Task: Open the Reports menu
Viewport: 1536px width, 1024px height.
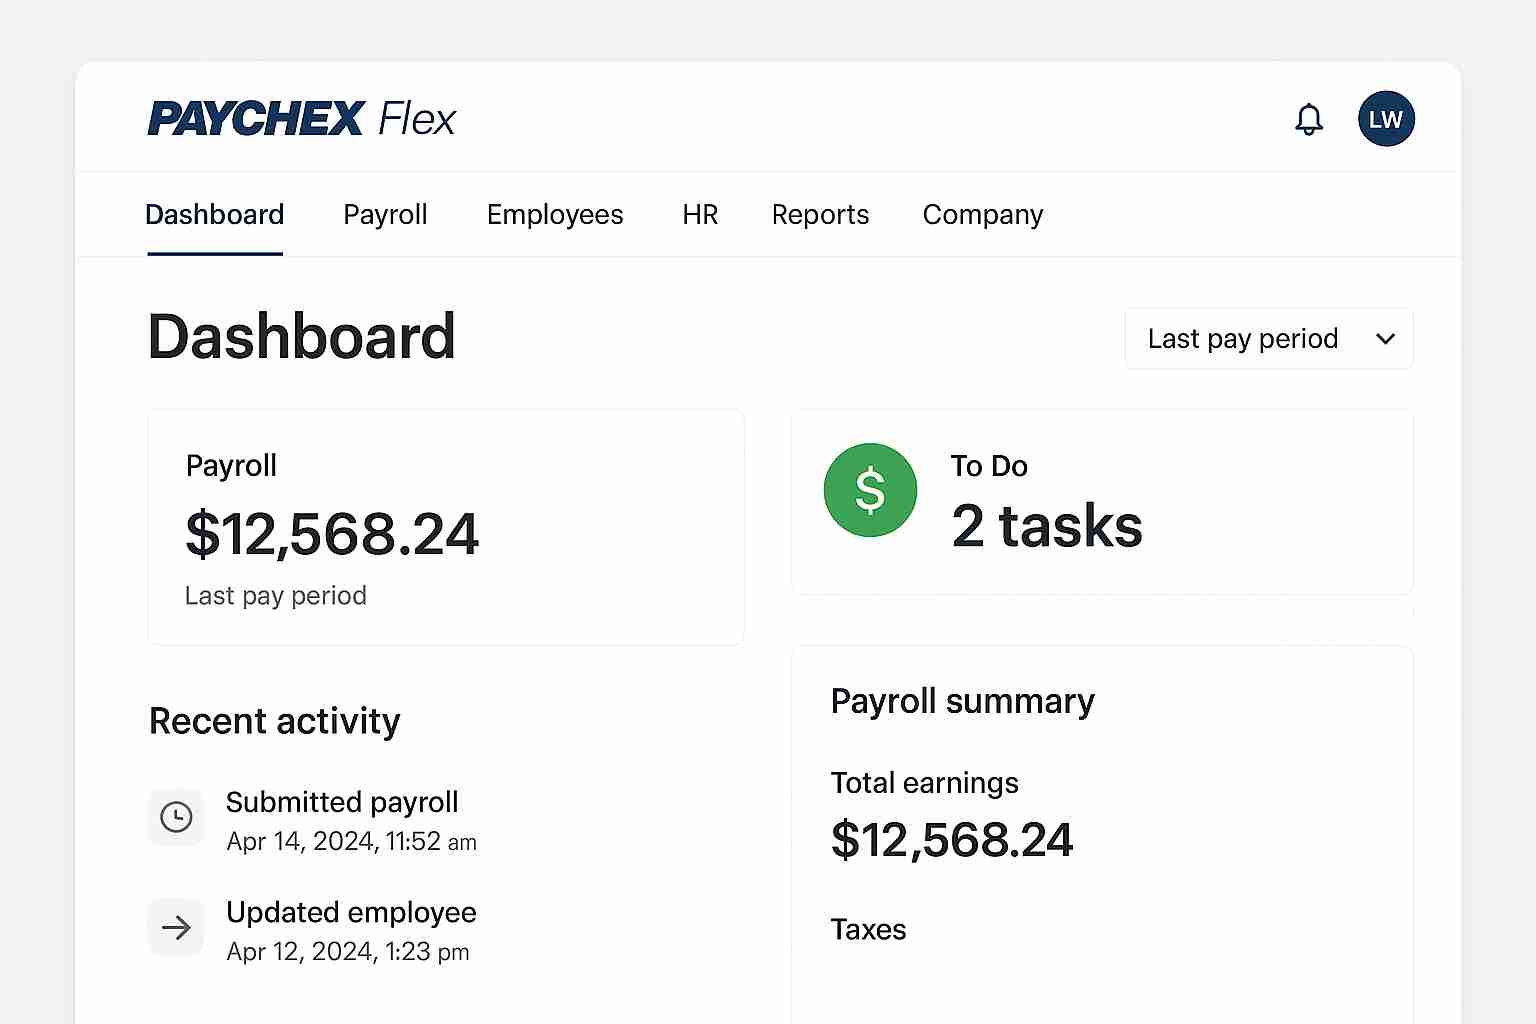Action: tap(820, 214)
